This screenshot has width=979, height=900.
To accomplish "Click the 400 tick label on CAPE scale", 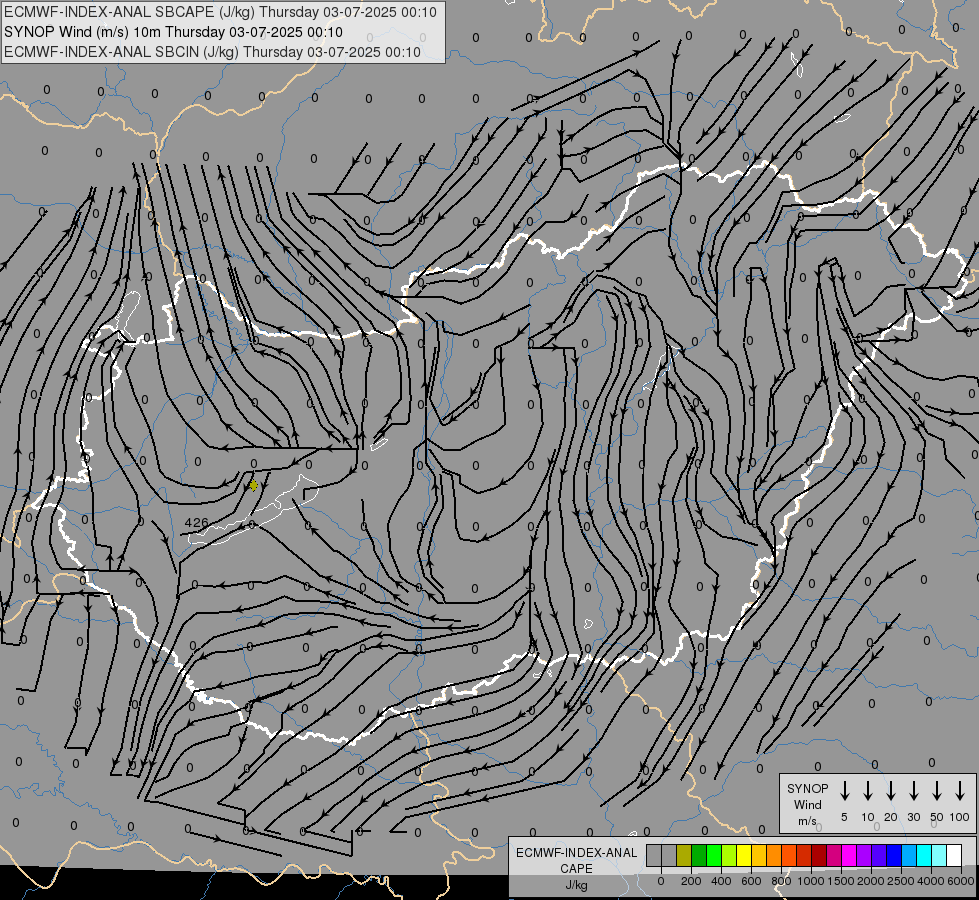I will pyautogui.click(x=721, y=881).
